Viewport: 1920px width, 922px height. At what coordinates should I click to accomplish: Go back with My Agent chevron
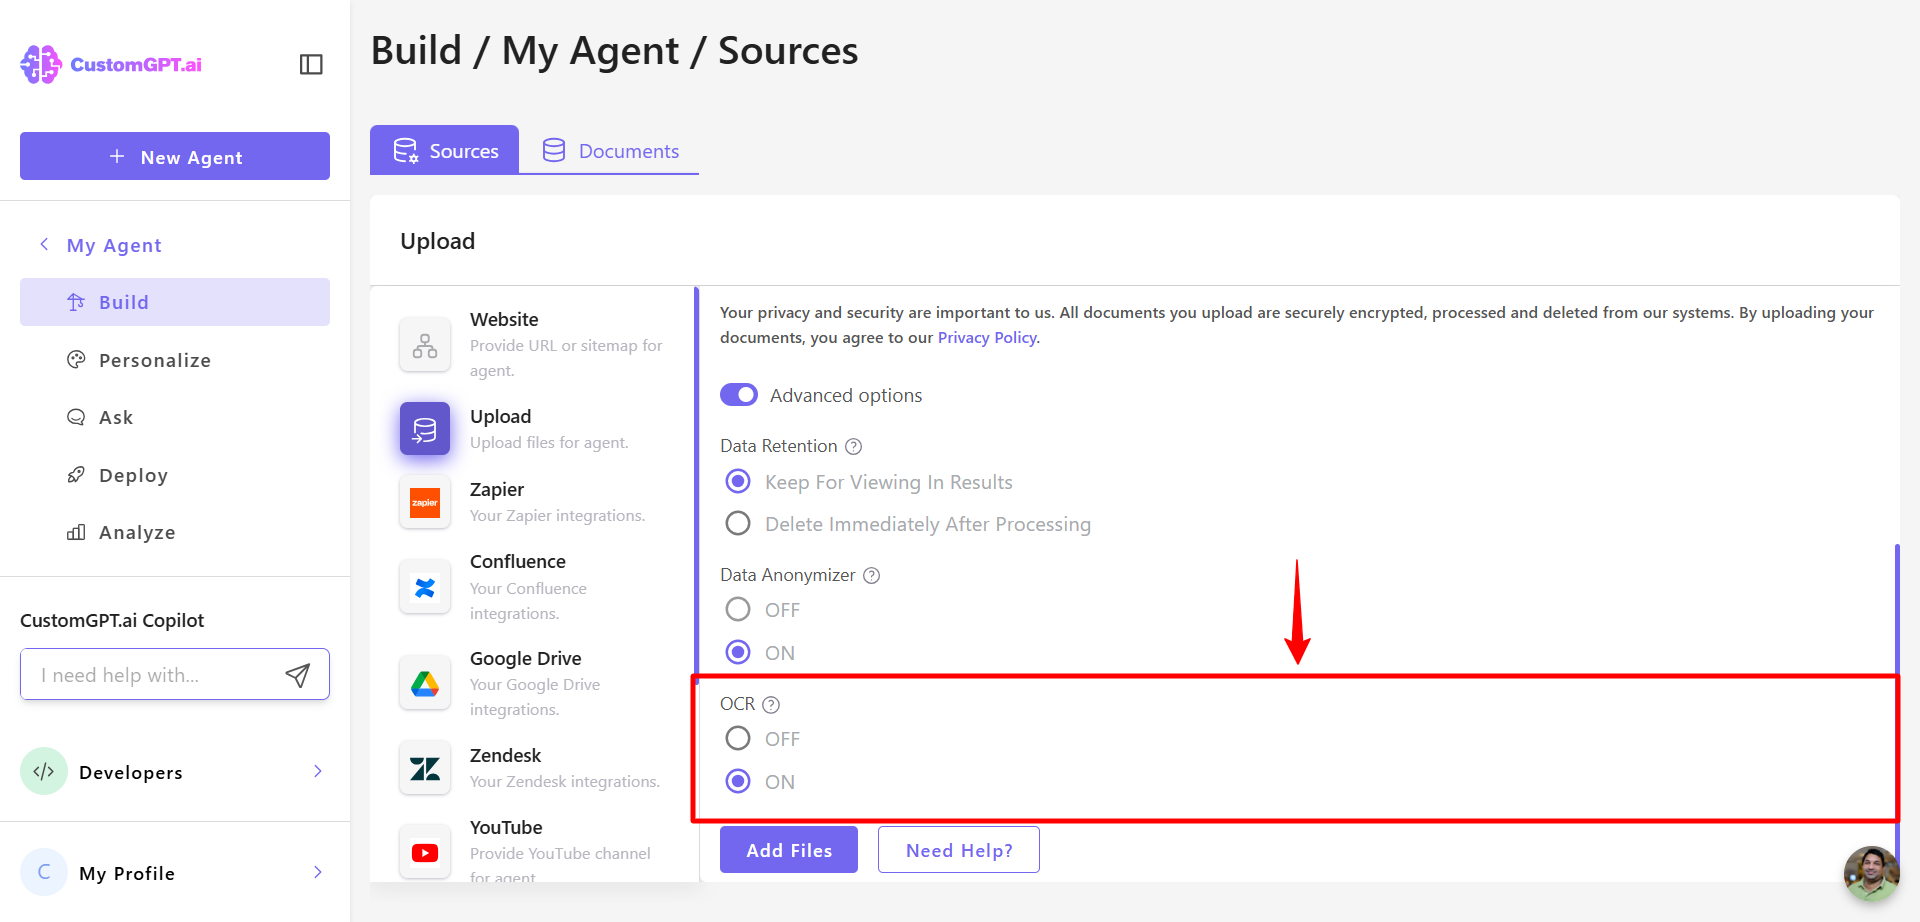pos(44,245)
